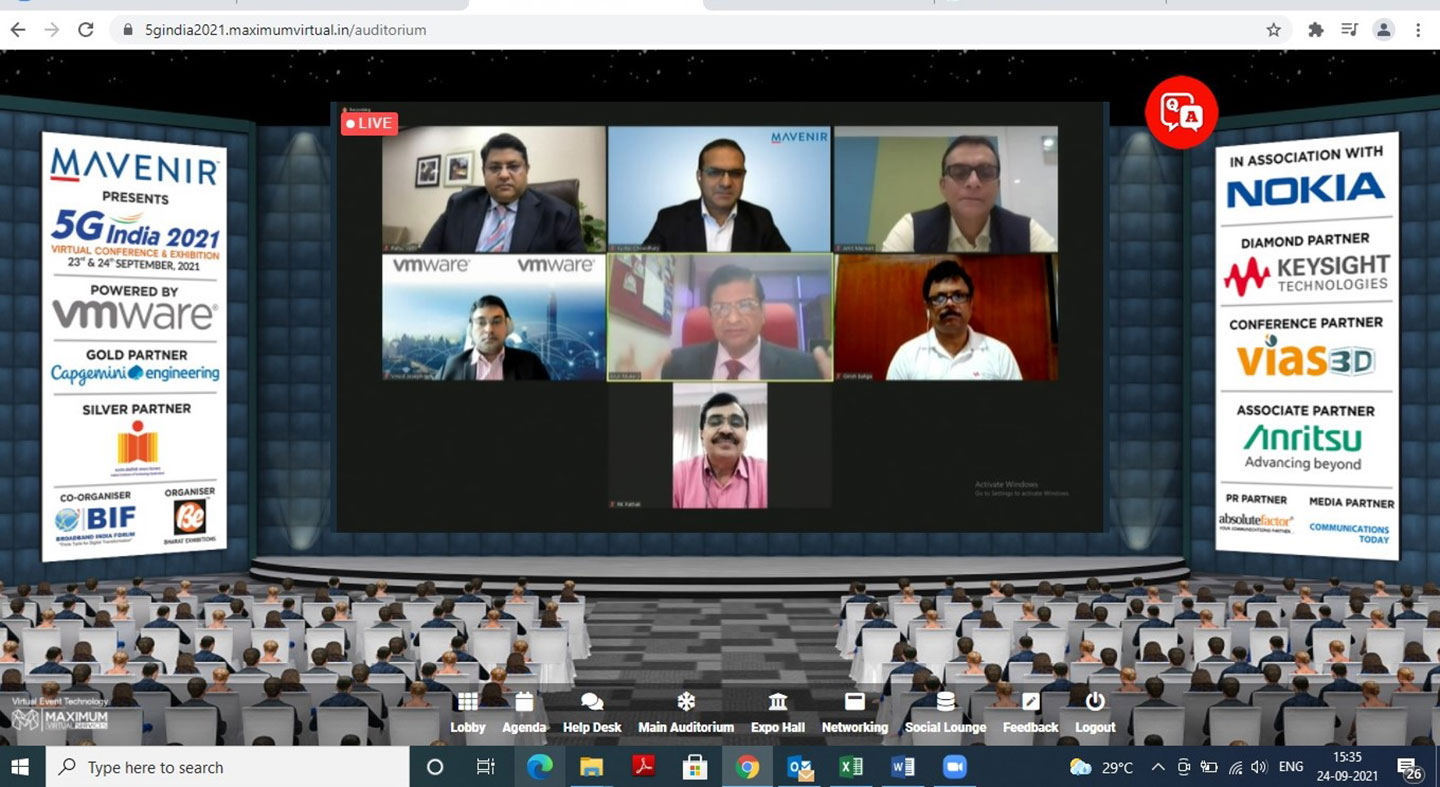1440x787 pixels.
Task: Open Chrome three-dot menu
Action: coord(1418,30)
